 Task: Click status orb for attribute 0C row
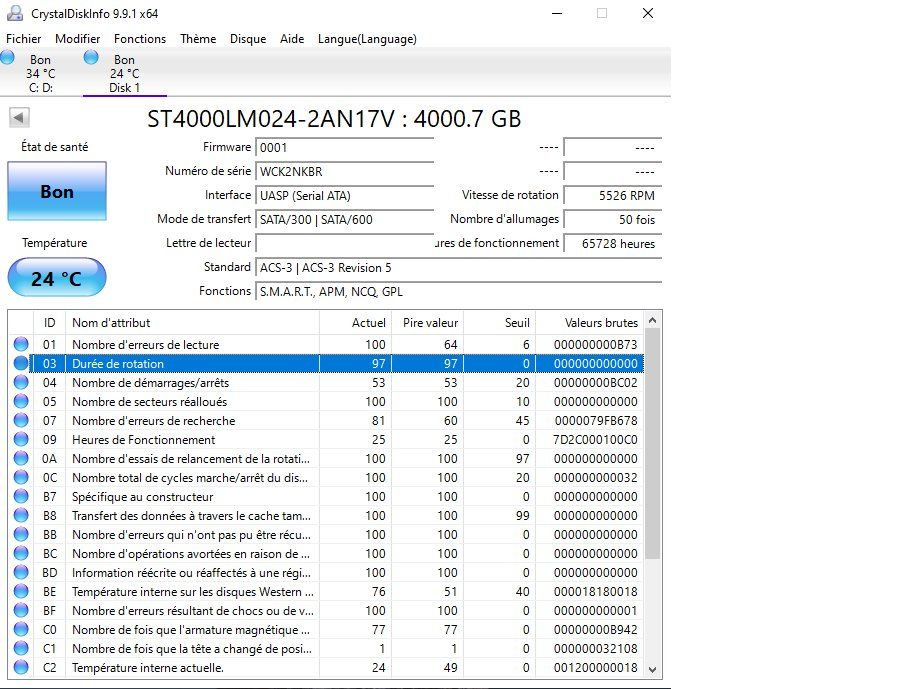(x=21, y=477)
